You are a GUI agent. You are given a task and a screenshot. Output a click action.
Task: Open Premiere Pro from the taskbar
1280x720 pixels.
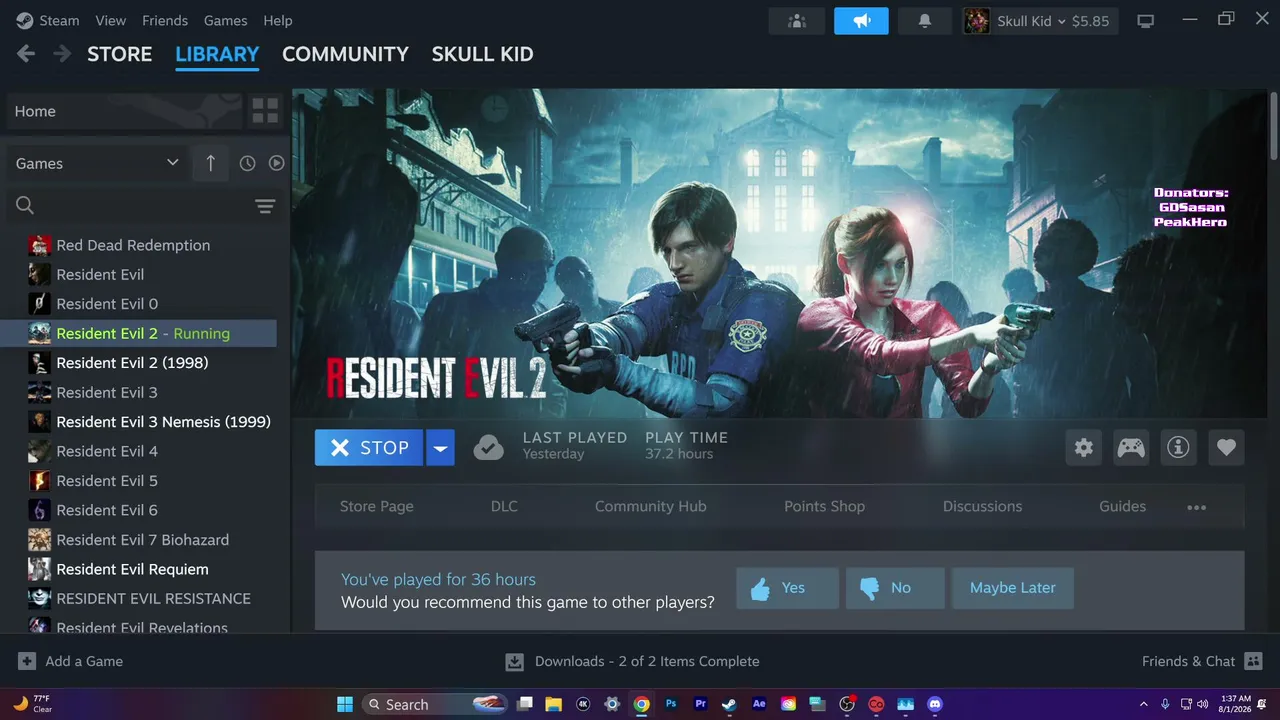coord(700,704)
